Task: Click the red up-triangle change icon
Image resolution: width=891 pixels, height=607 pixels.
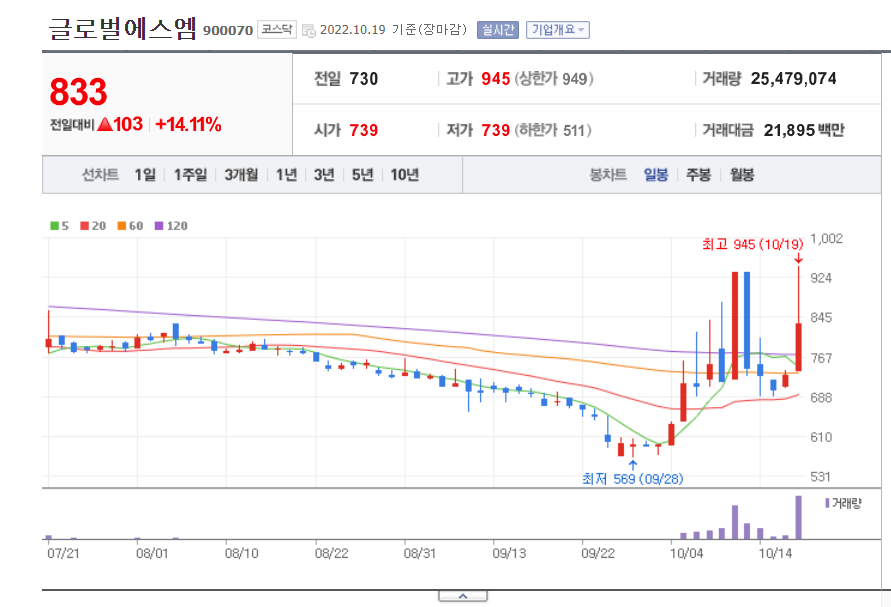Action: click(x=105, y=124)
